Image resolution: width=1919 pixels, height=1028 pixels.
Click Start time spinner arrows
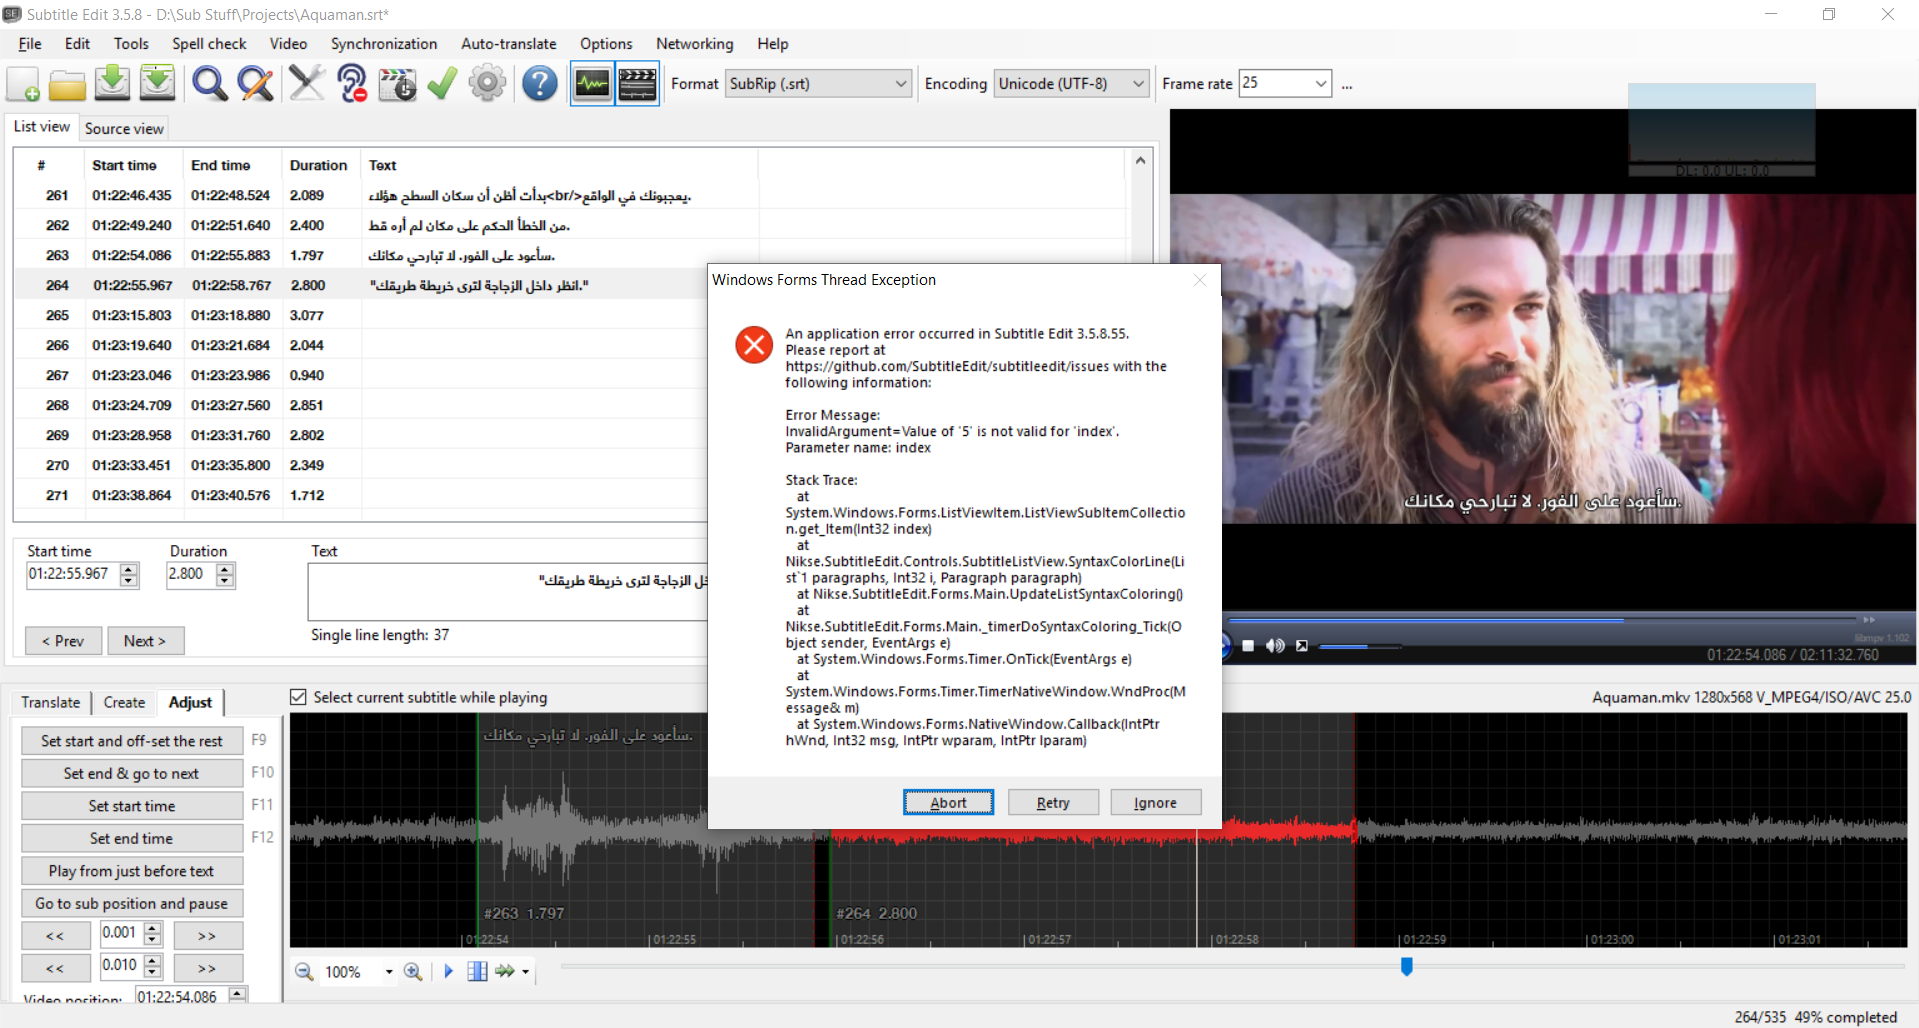point(129,575)
